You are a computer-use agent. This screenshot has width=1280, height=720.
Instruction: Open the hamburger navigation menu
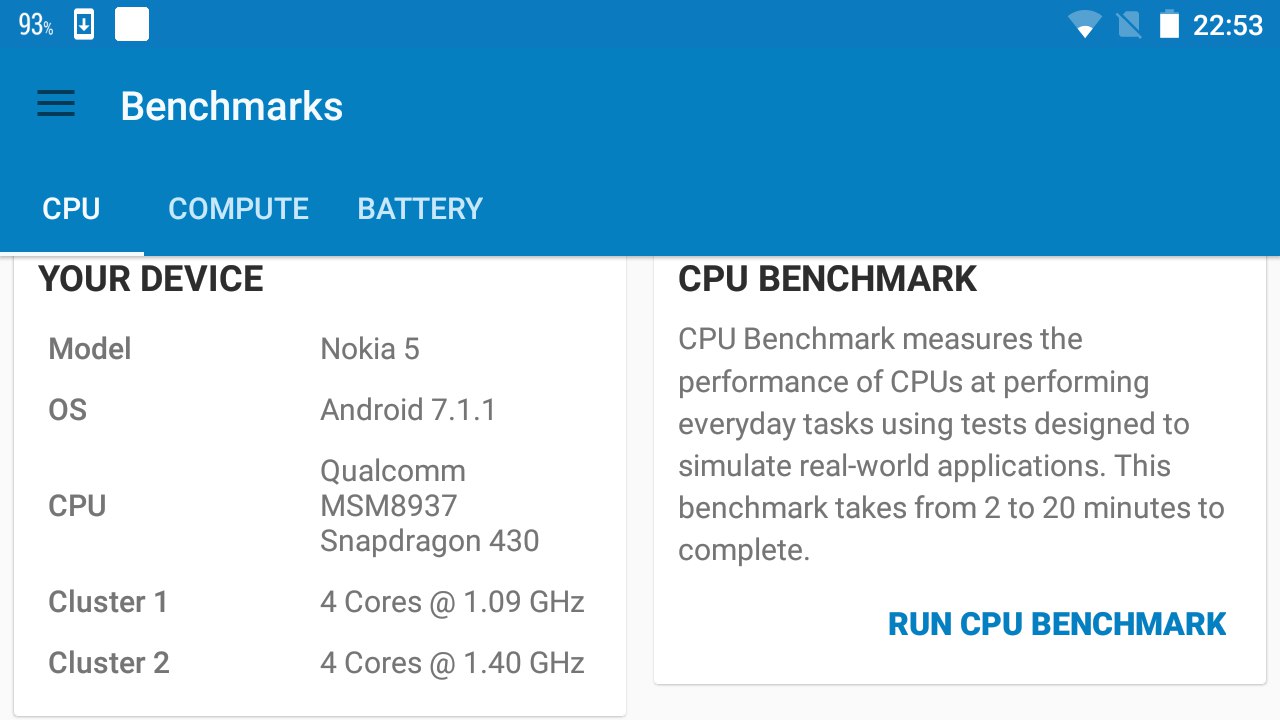pos(56,104)
